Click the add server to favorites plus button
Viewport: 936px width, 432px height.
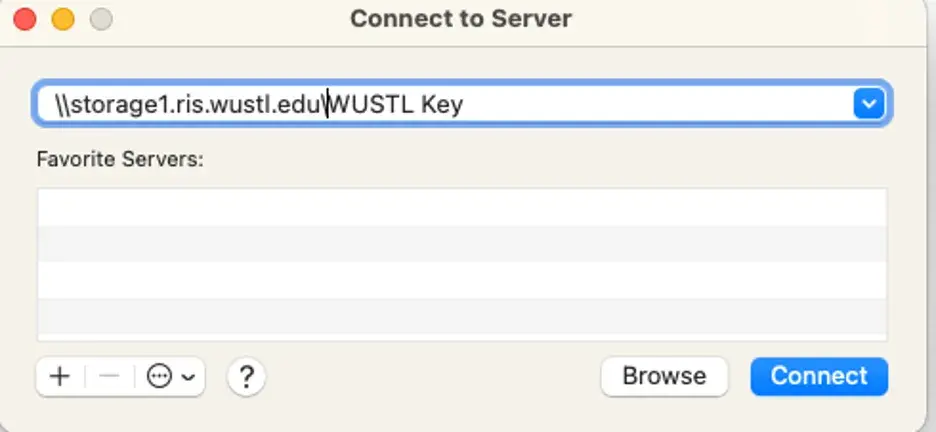pos(60,377)
